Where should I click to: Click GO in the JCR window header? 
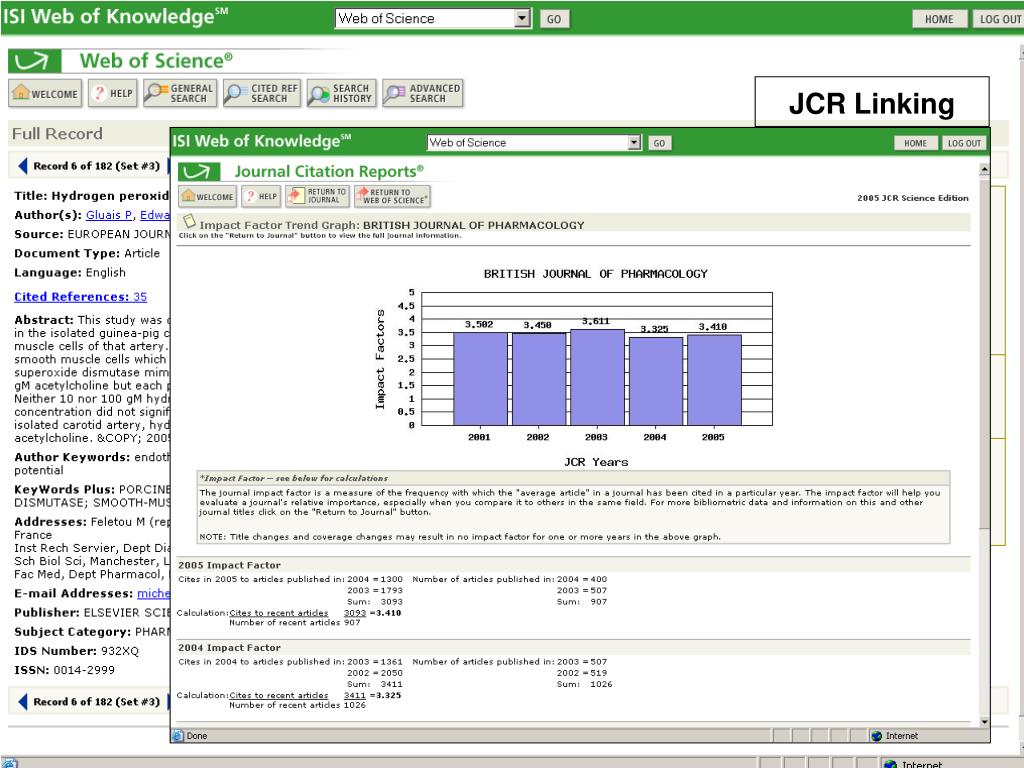[x=659, y=143]
